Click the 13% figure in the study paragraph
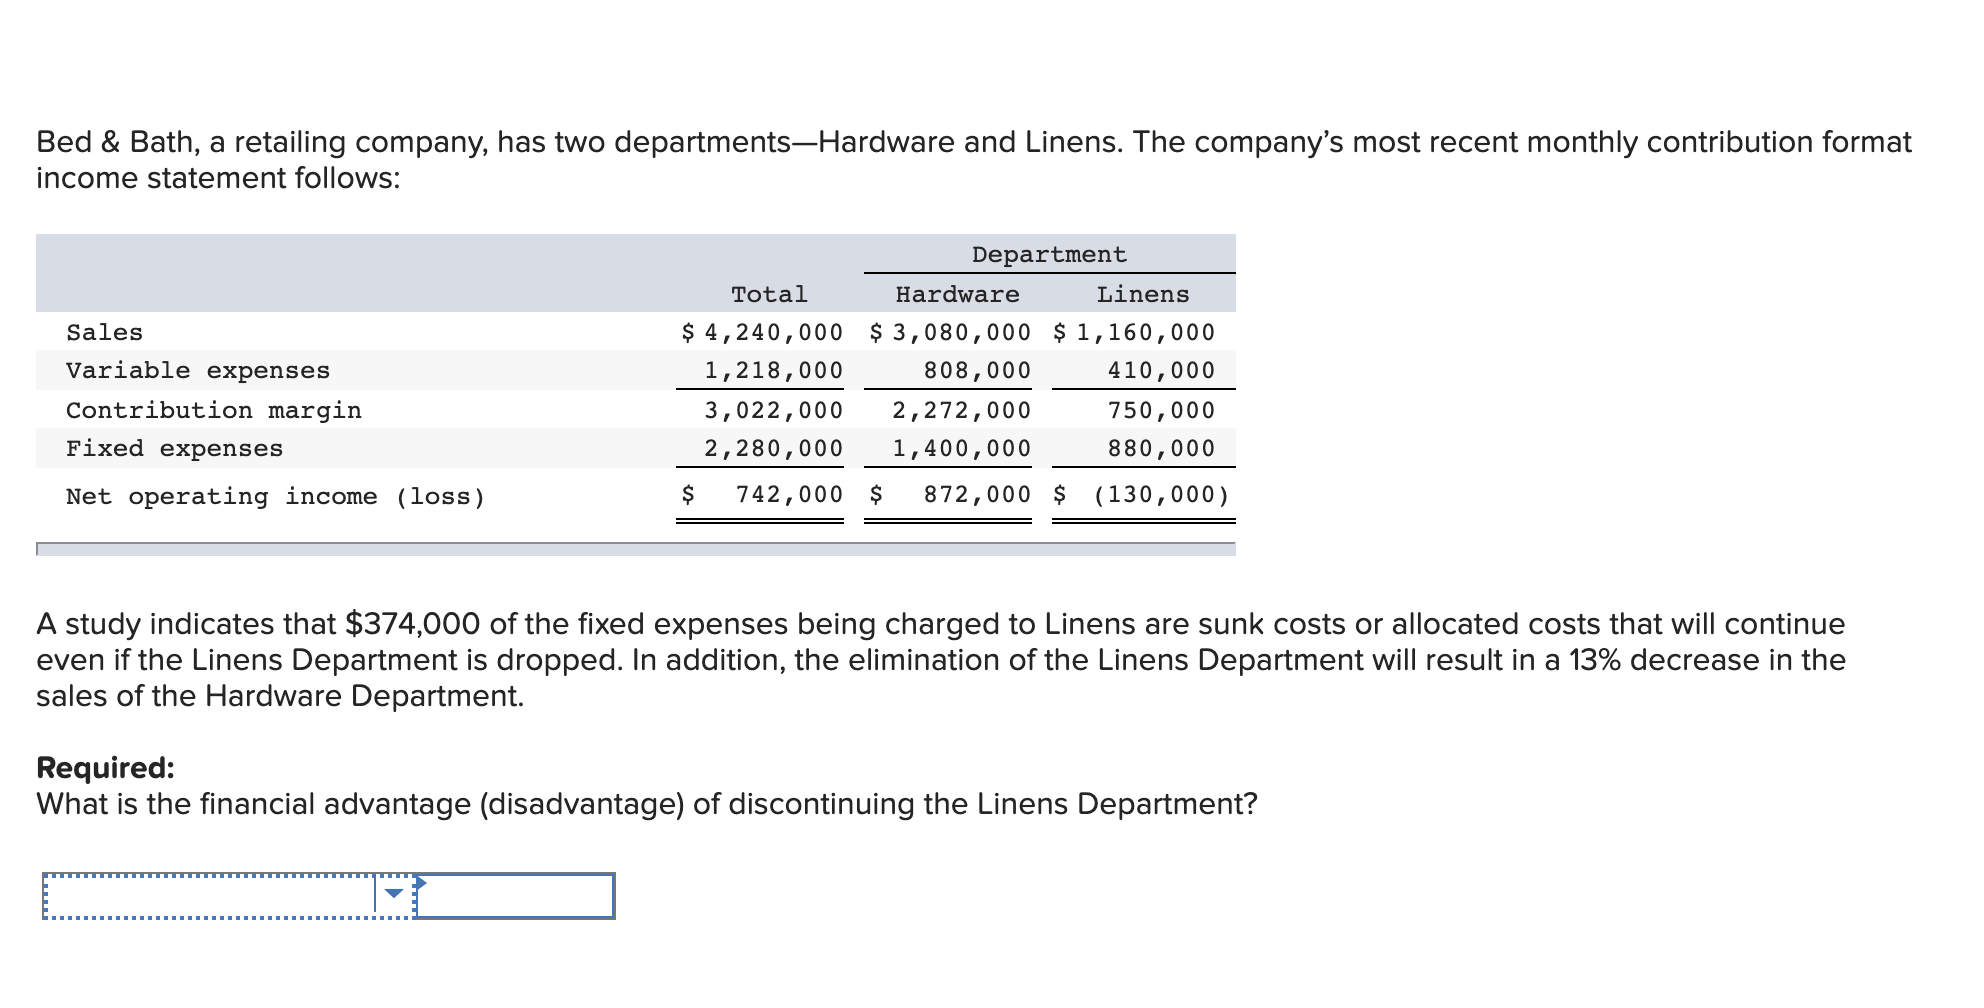Viewport: 1984px width, 1008px height. 1594,660
